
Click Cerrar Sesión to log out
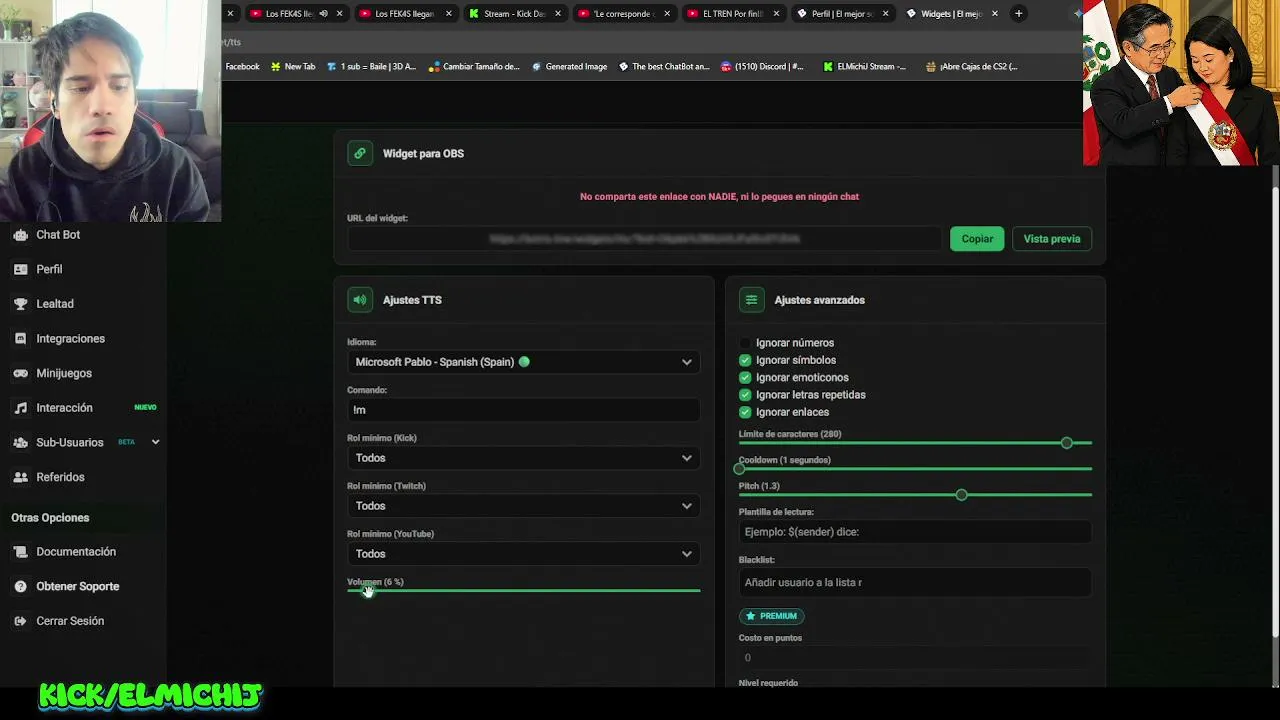coord(70,621)
